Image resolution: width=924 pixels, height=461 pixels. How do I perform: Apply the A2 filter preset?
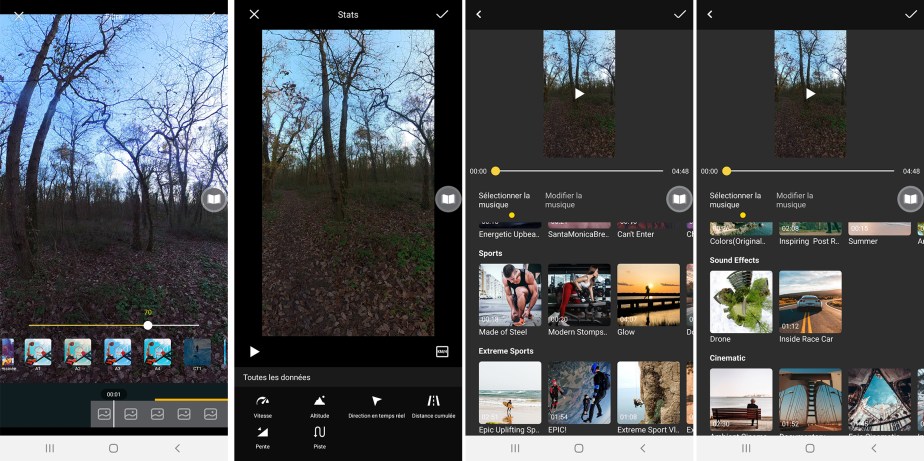click(78, 355)
